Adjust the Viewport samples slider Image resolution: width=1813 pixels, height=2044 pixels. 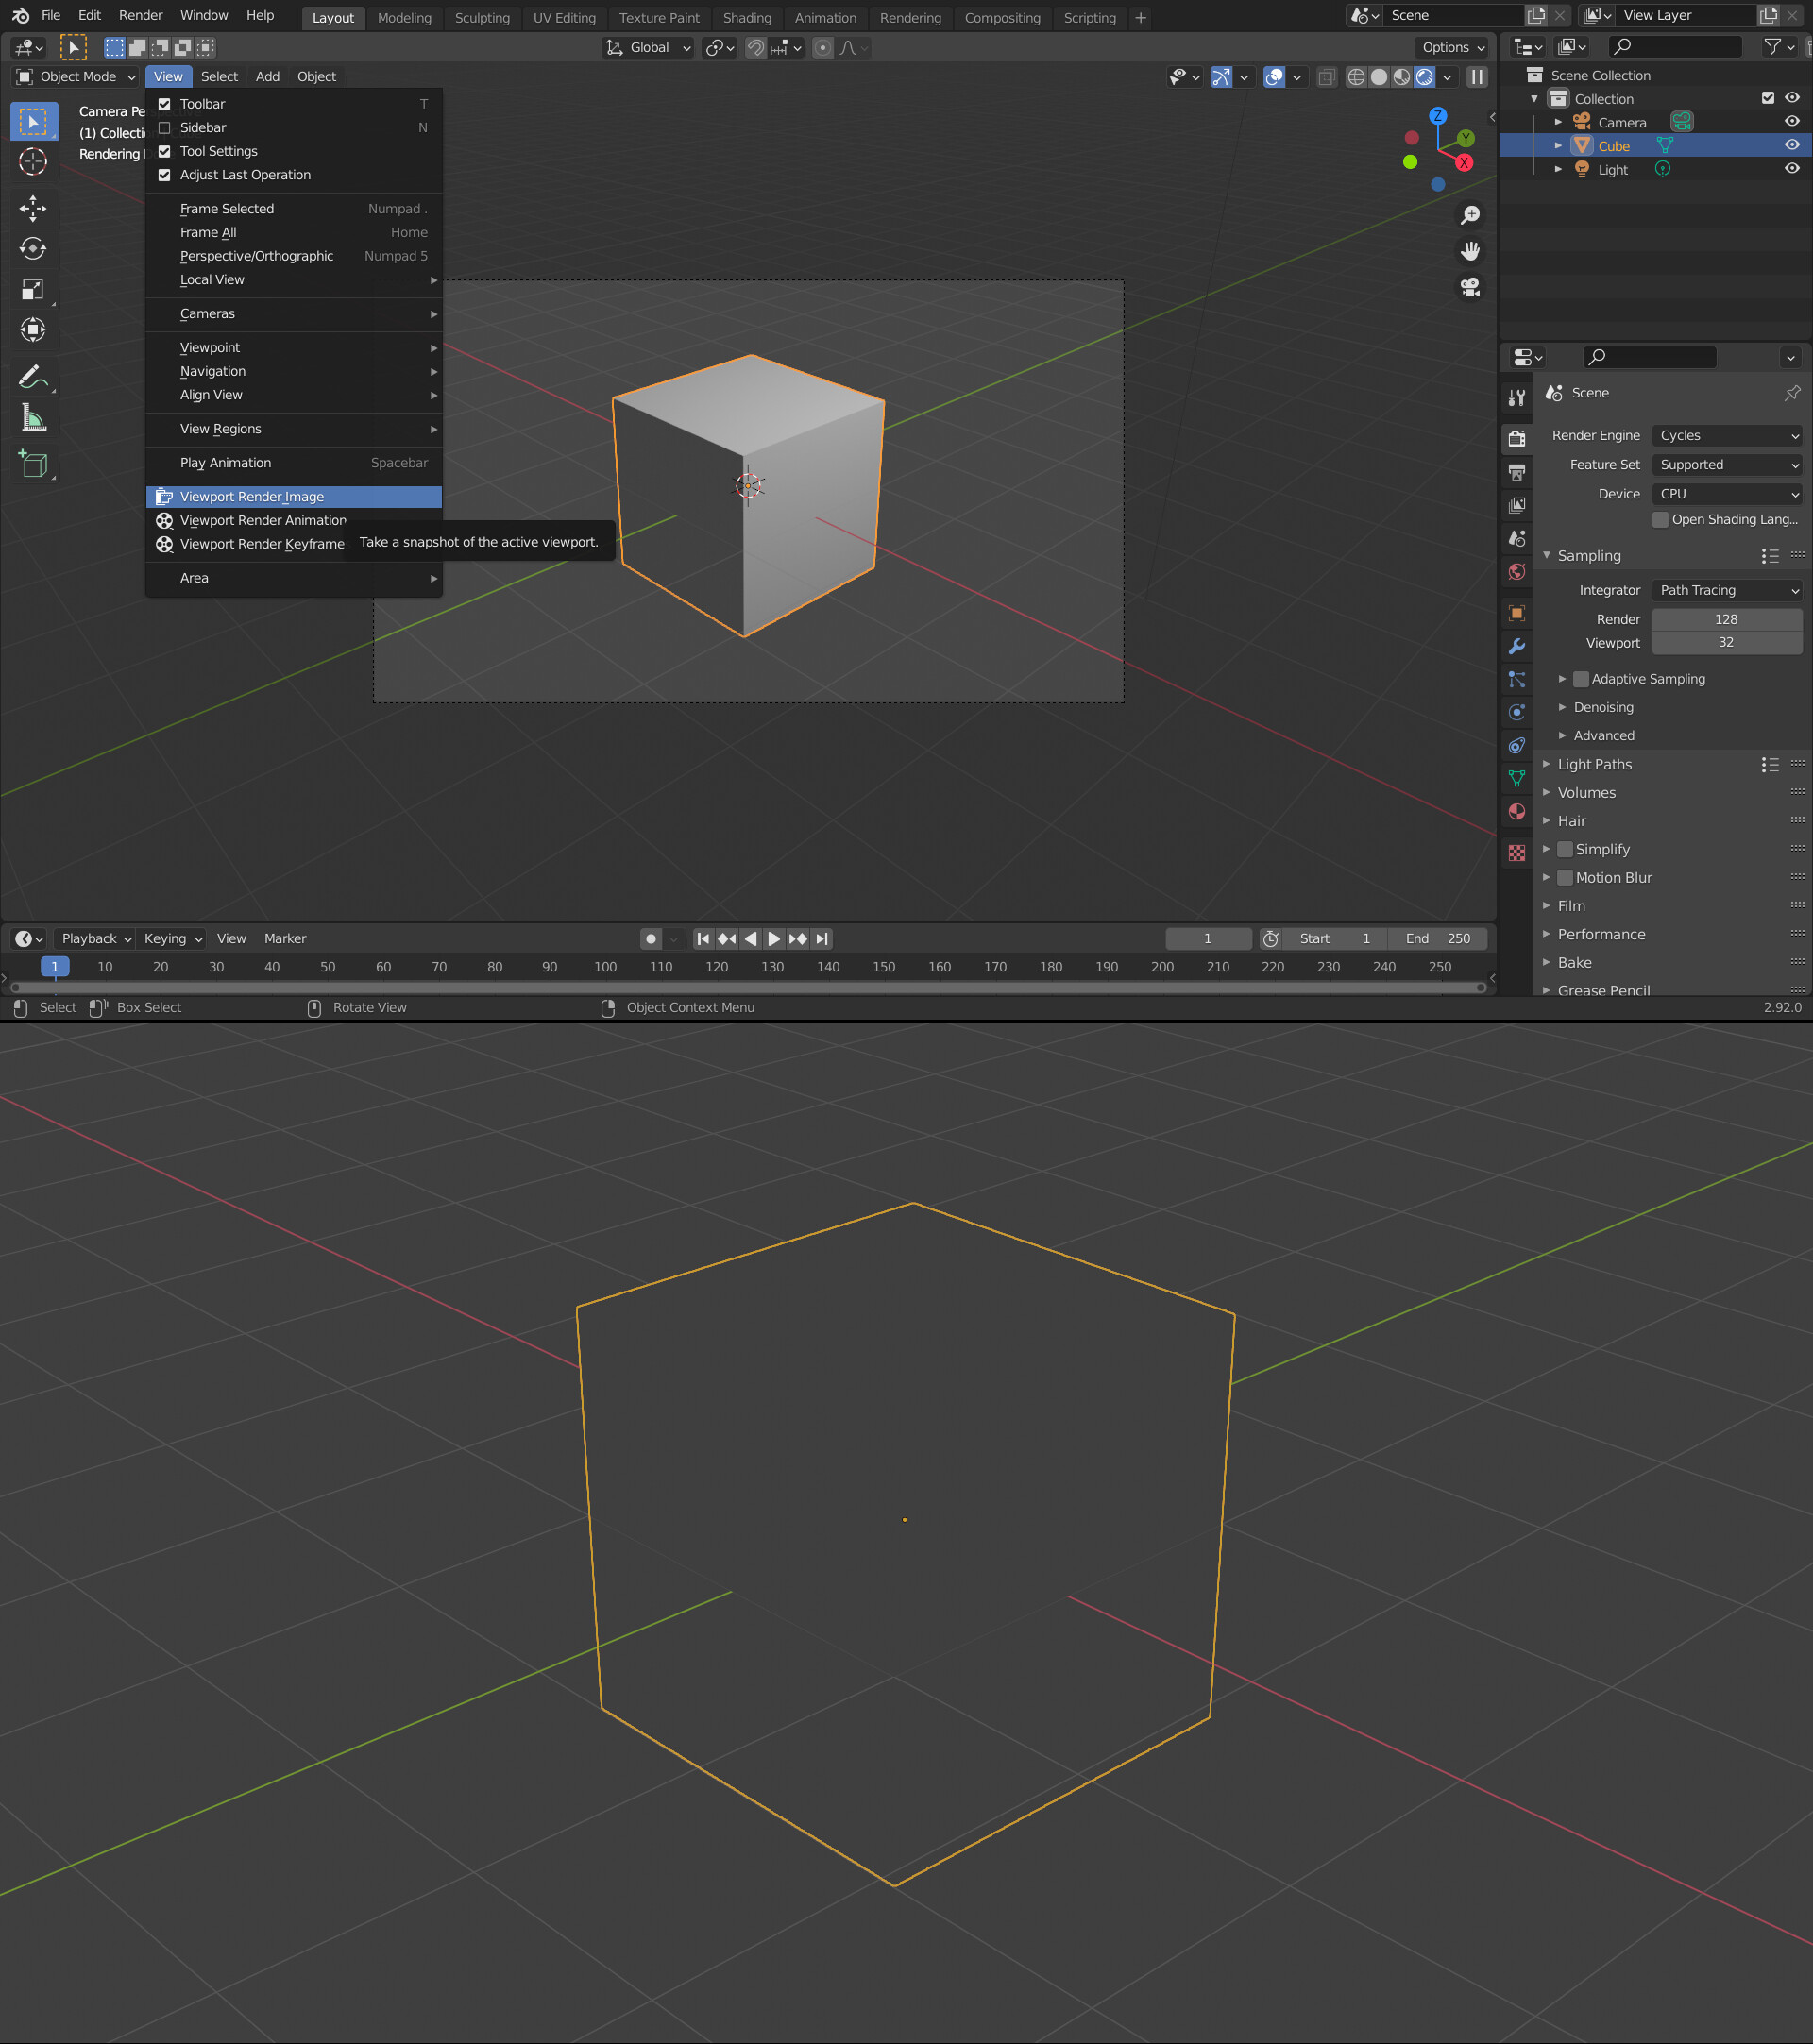tap(1727, 643)
